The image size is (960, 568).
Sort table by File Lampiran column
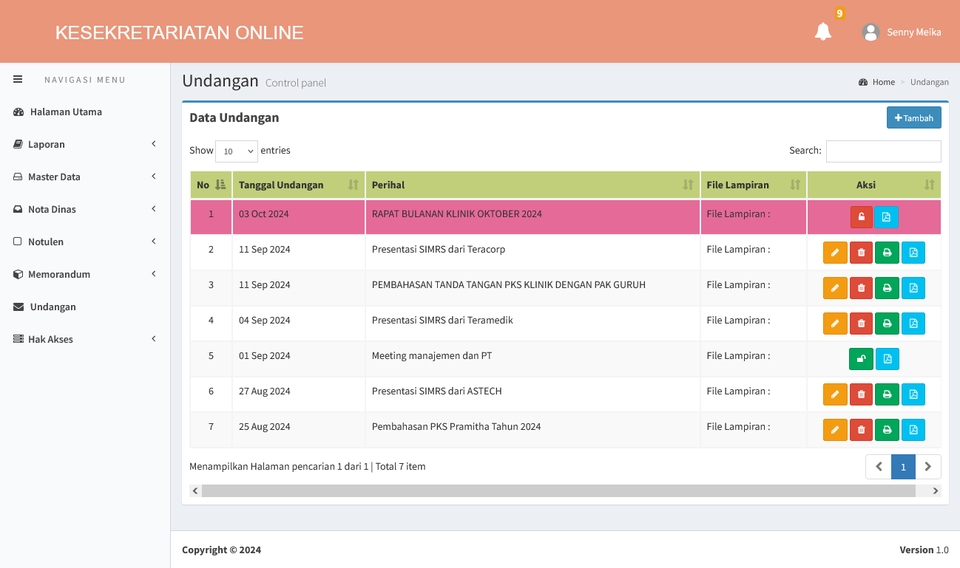coord(753,185)
